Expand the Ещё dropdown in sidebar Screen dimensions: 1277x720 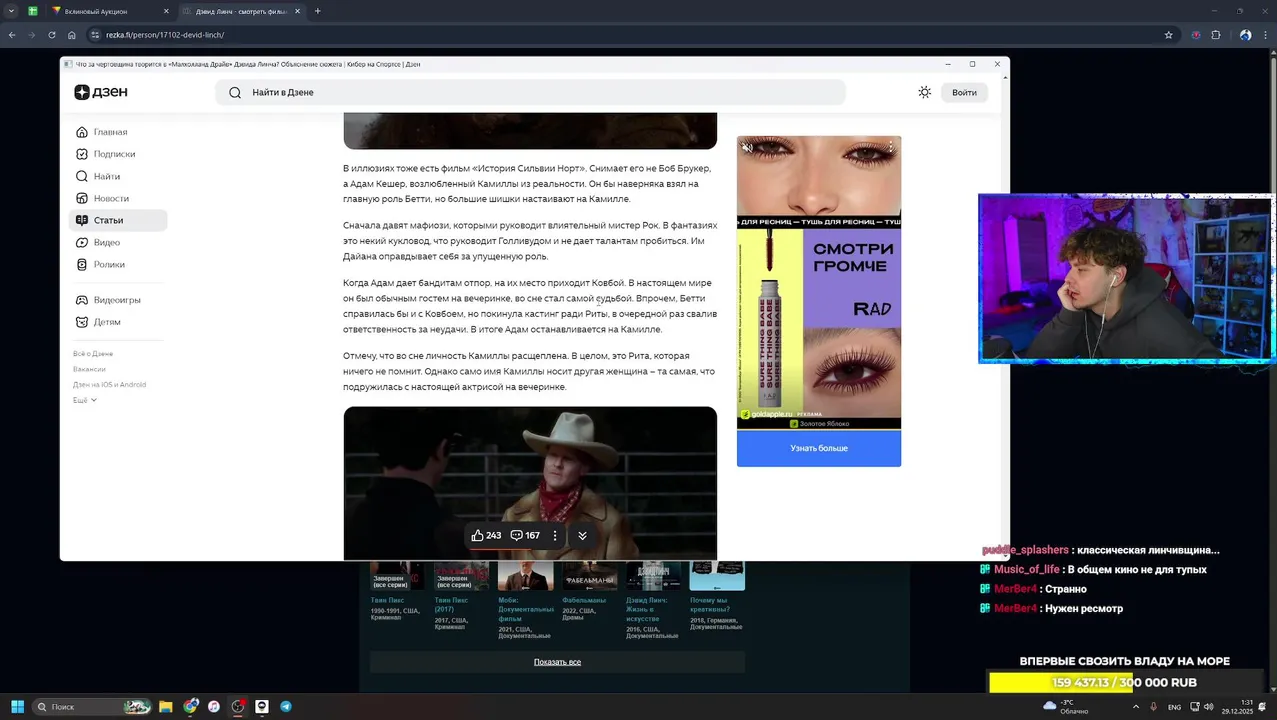click(85, 400)
